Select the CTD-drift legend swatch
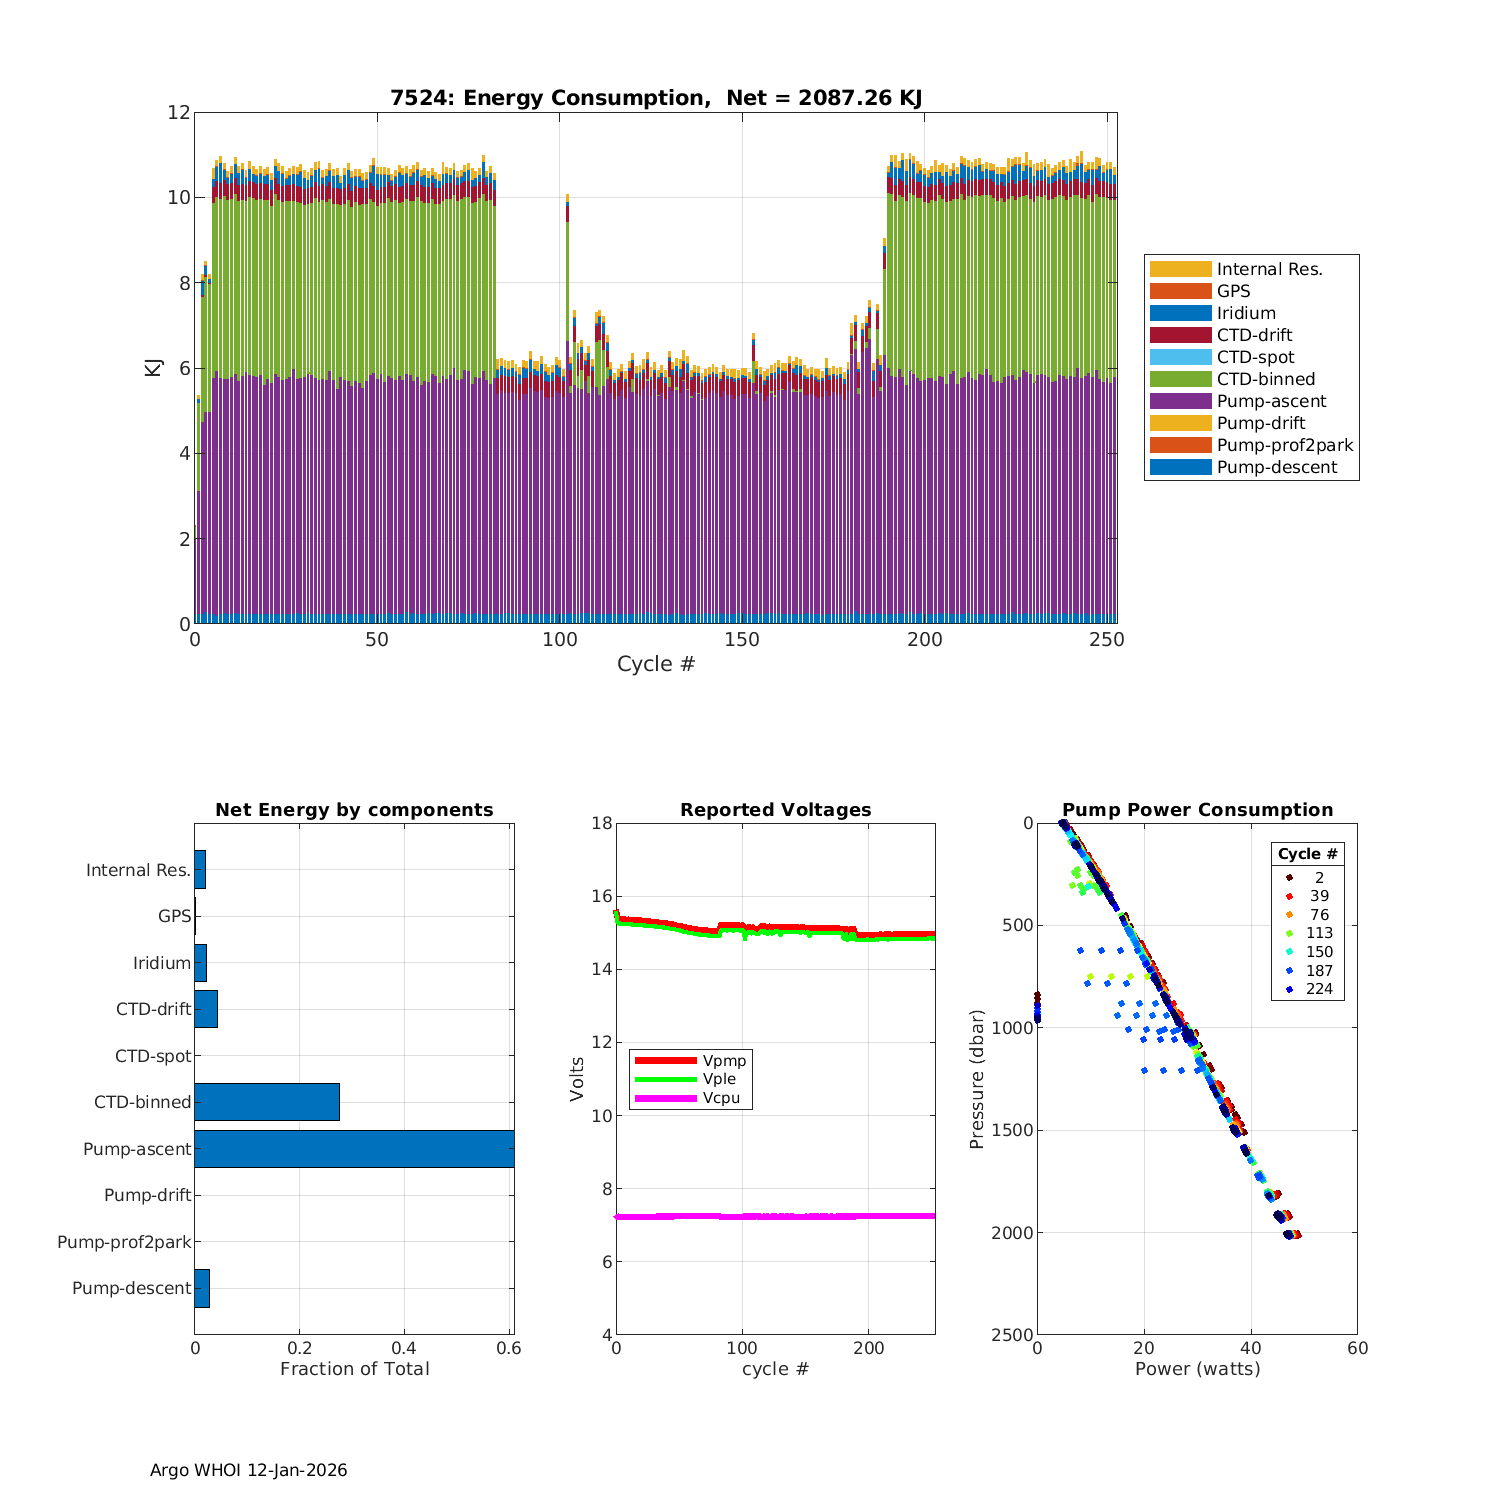 (x=1180, y=335)
